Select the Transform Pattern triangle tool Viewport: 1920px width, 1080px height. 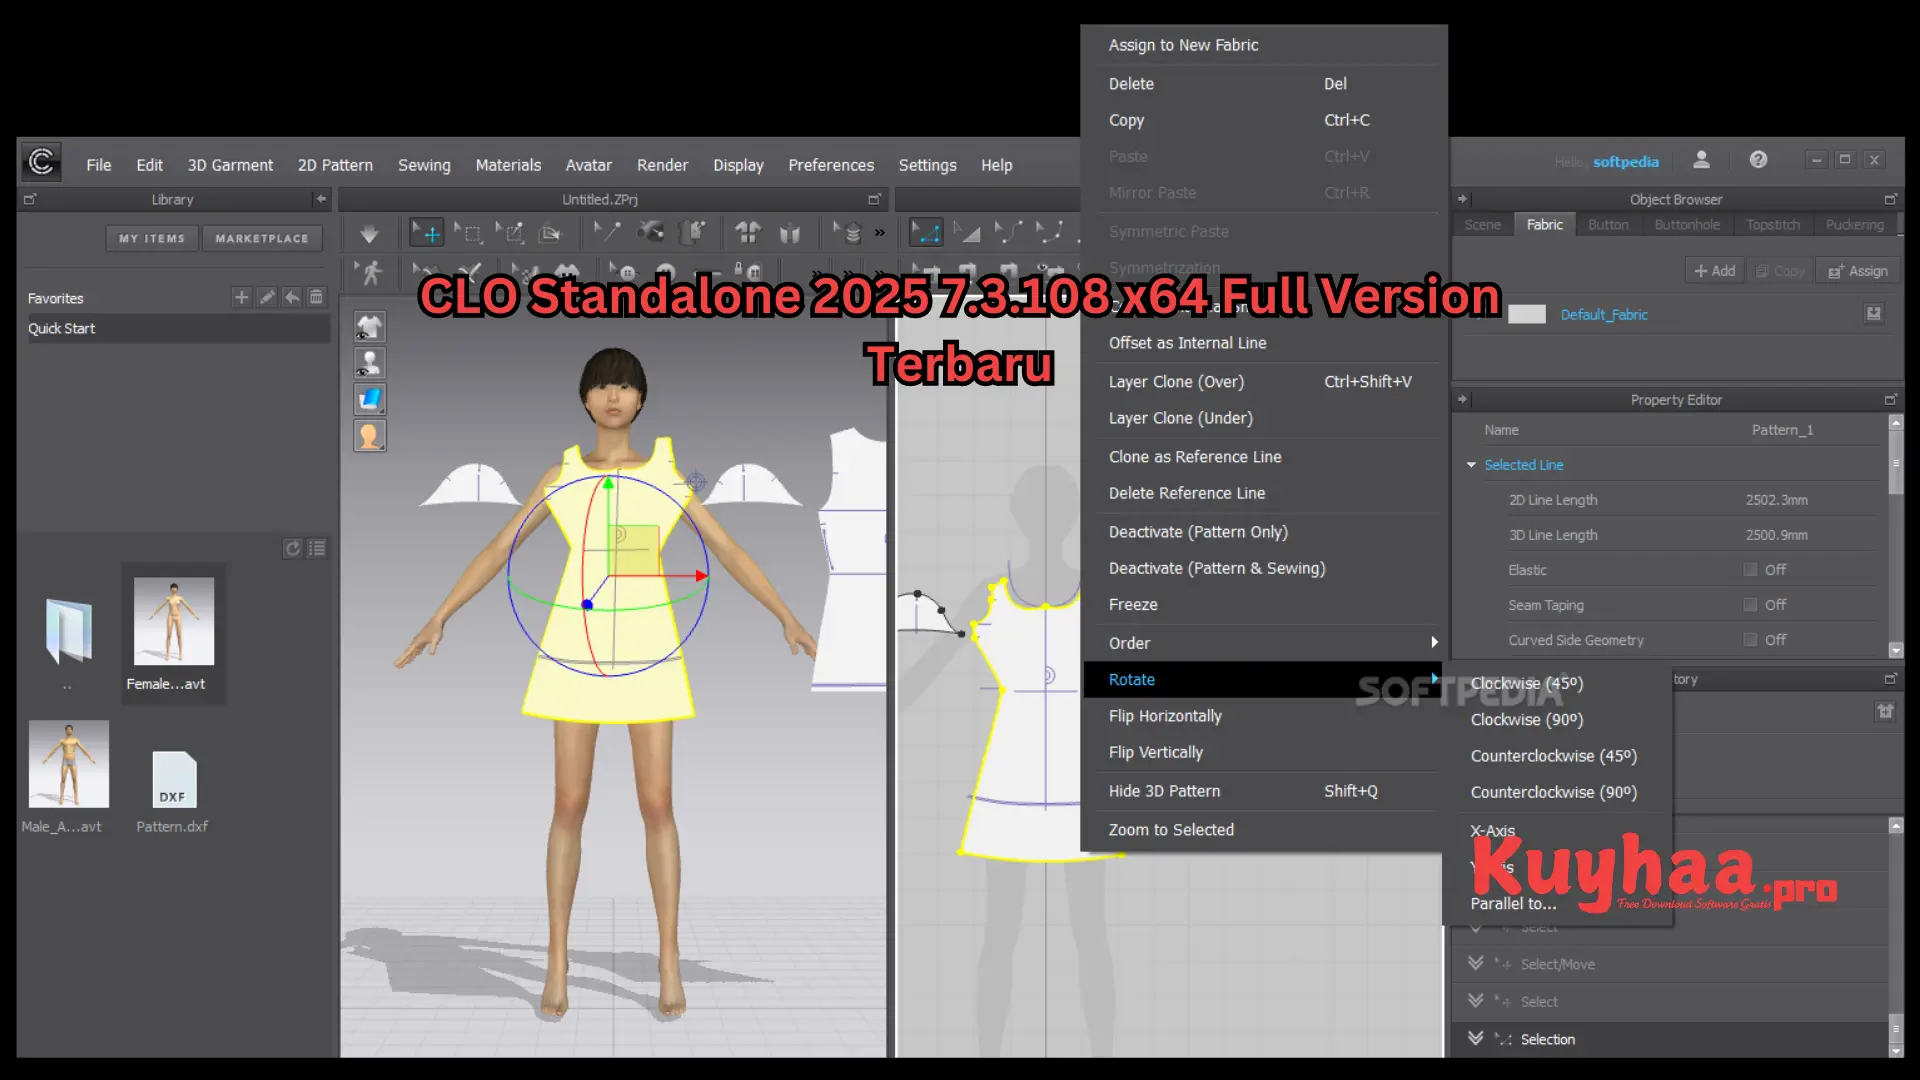966,233
